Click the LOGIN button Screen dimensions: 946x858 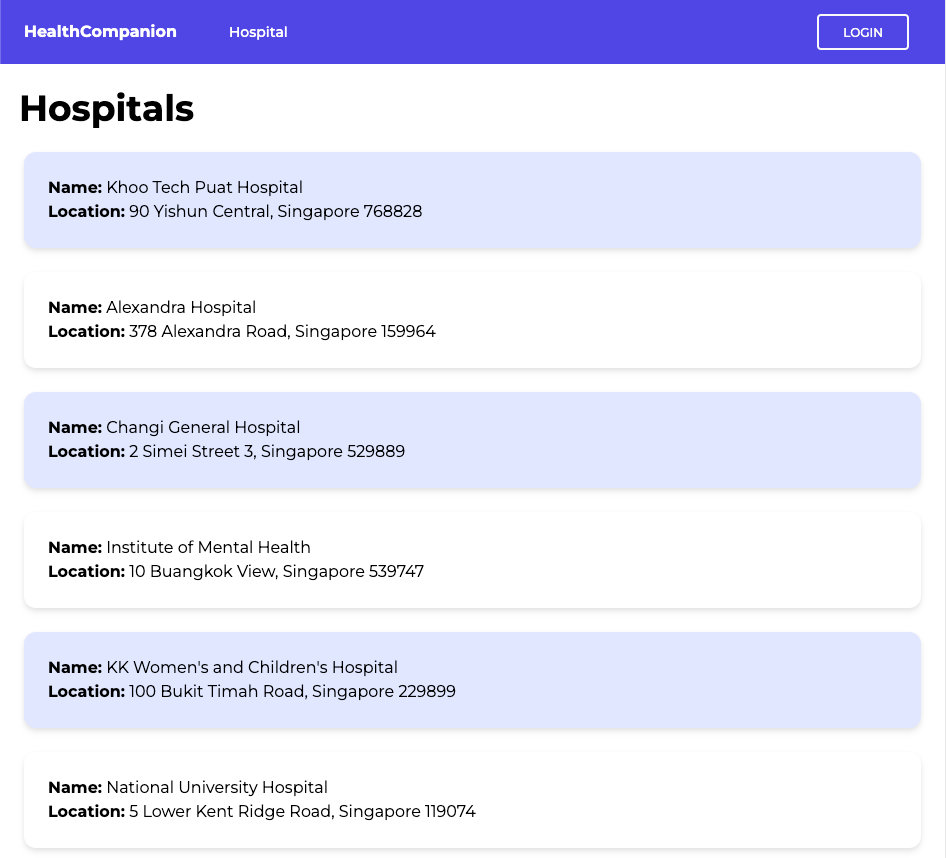[862, 32]
